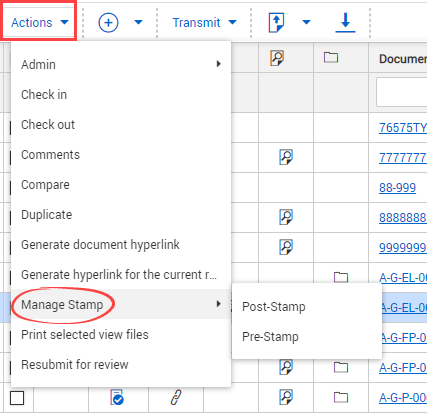This screenshot has width=427, height=413.
Task: Open document link 7777777
Action: pos(403,158)
